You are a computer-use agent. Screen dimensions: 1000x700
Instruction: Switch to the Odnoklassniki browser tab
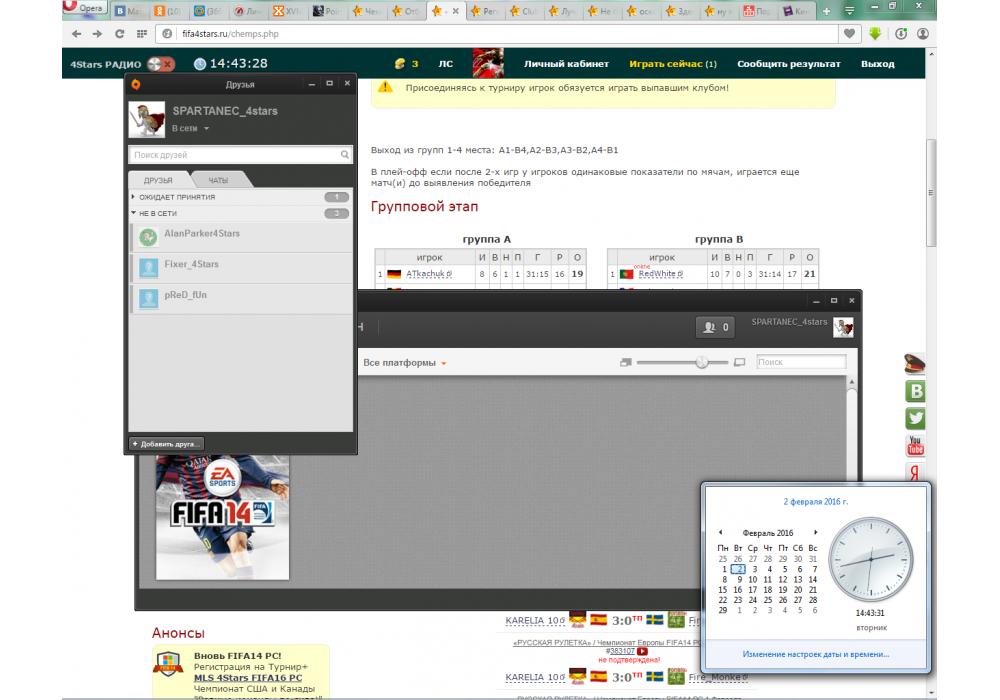click(168, 11)
